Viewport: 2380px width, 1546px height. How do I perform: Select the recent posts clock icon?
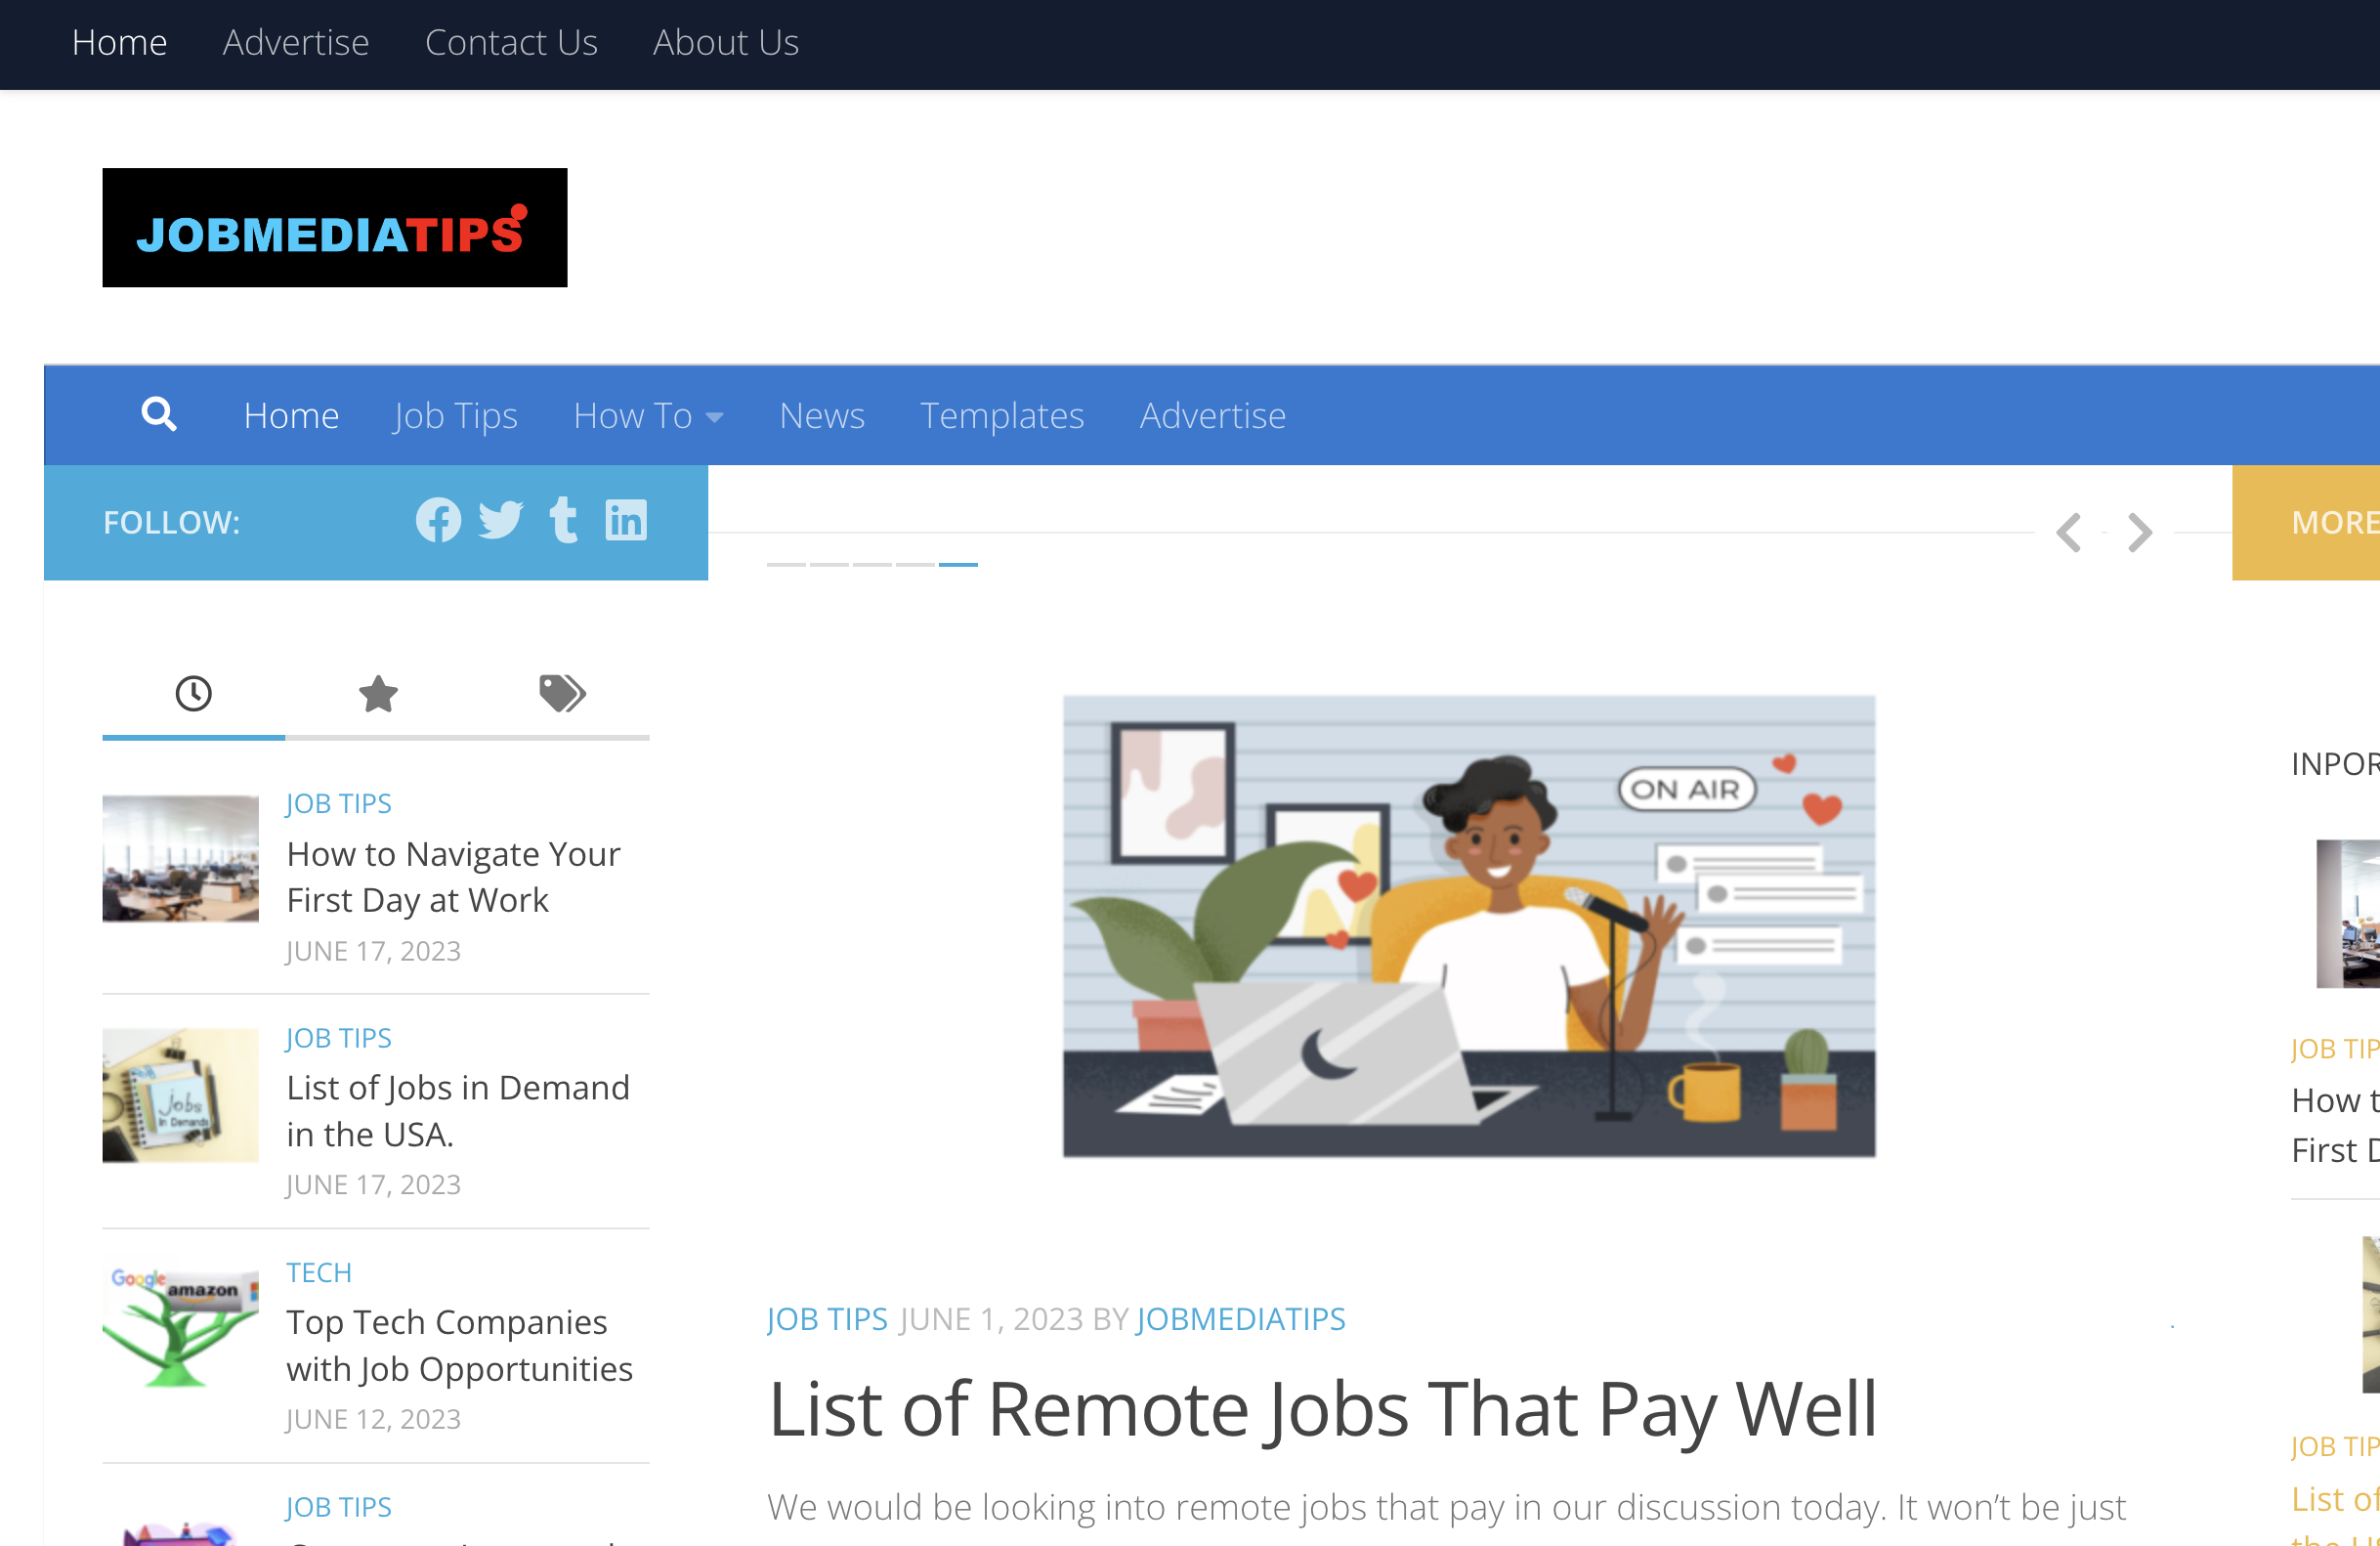(194, 691)
